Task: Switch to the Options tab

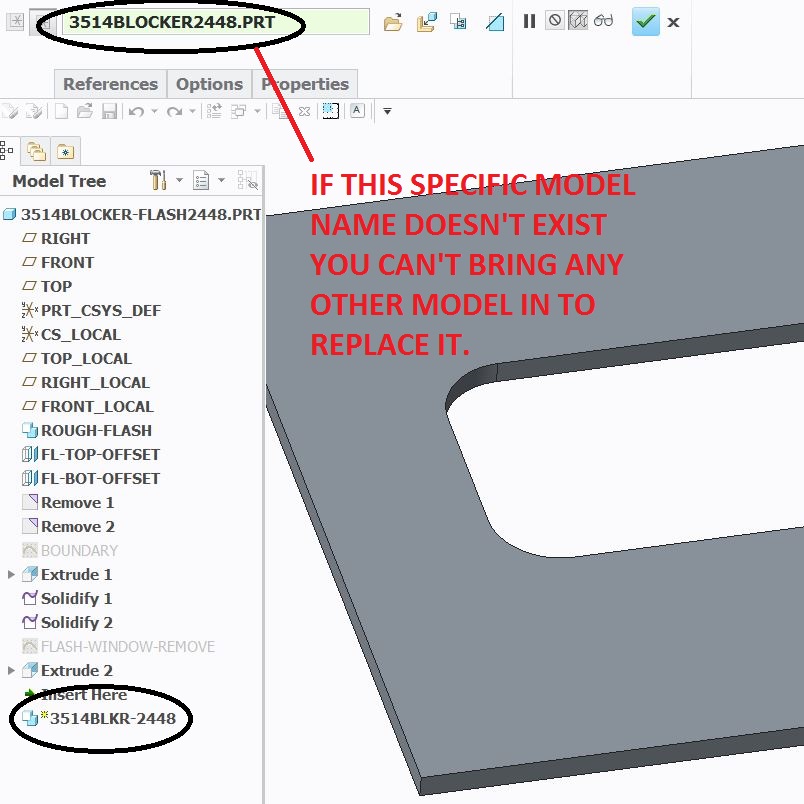Action: click(x=208, y=84)
